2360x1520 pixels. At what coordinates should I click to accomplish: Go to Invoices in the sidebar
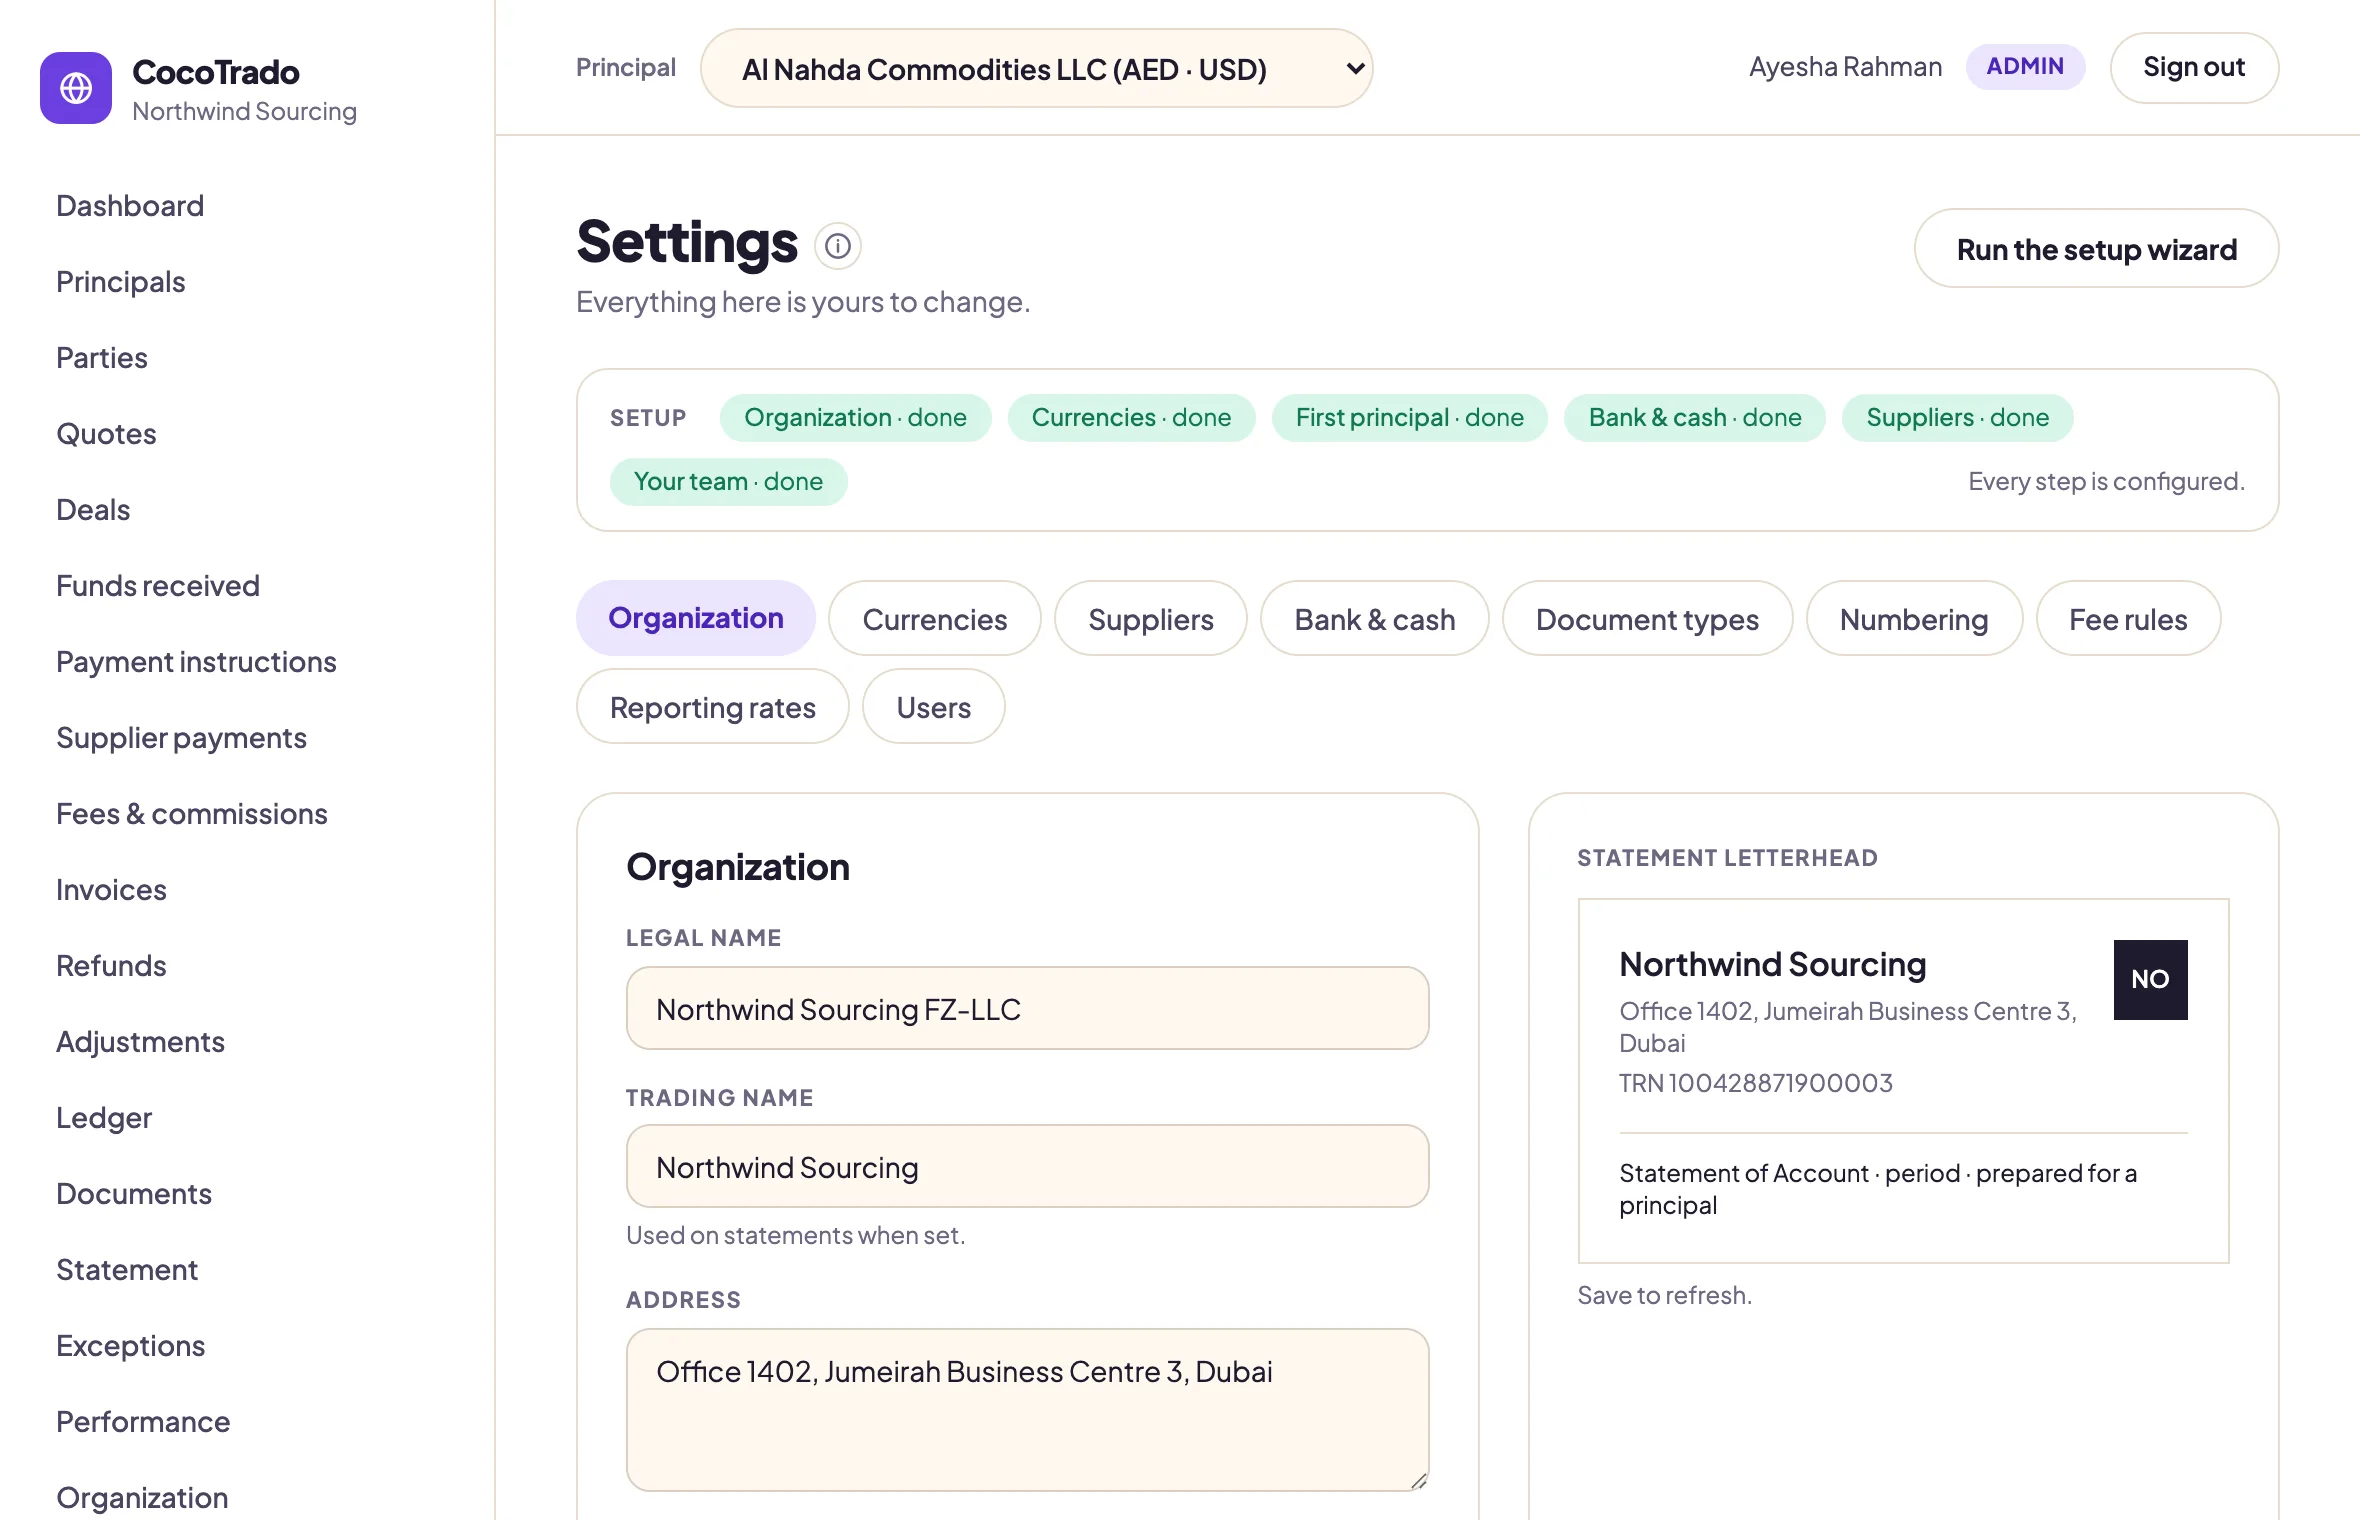point(111,889)
